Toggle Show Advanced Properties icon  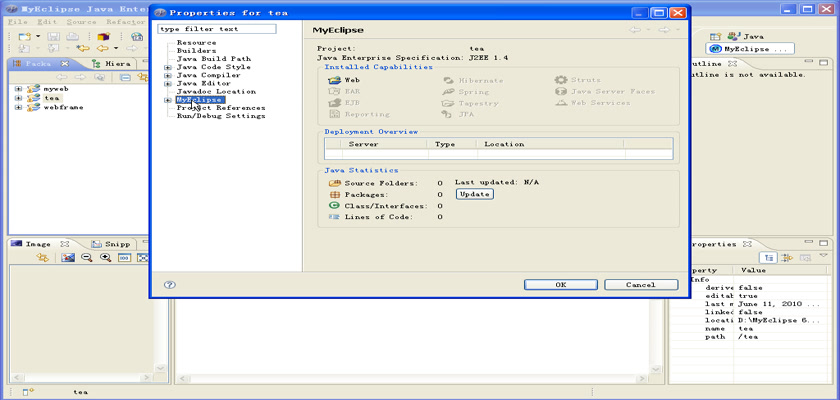tap(787, 258)
